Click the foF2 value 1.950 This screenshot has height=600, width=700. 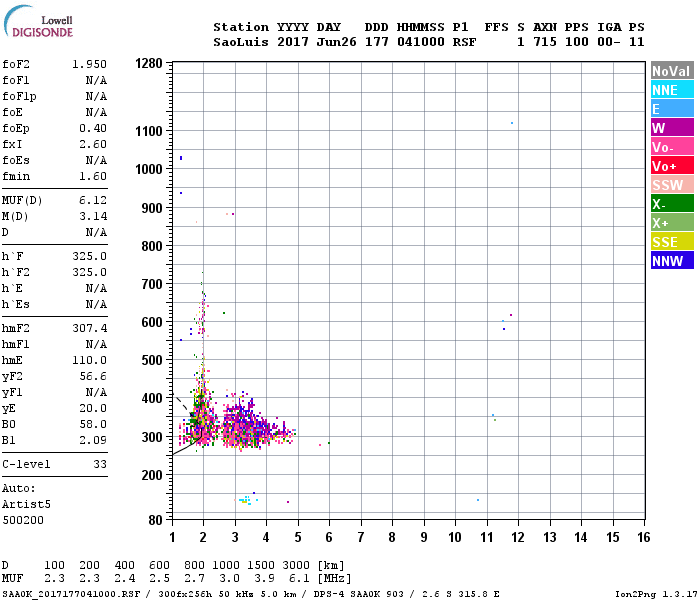pos(89,64)
